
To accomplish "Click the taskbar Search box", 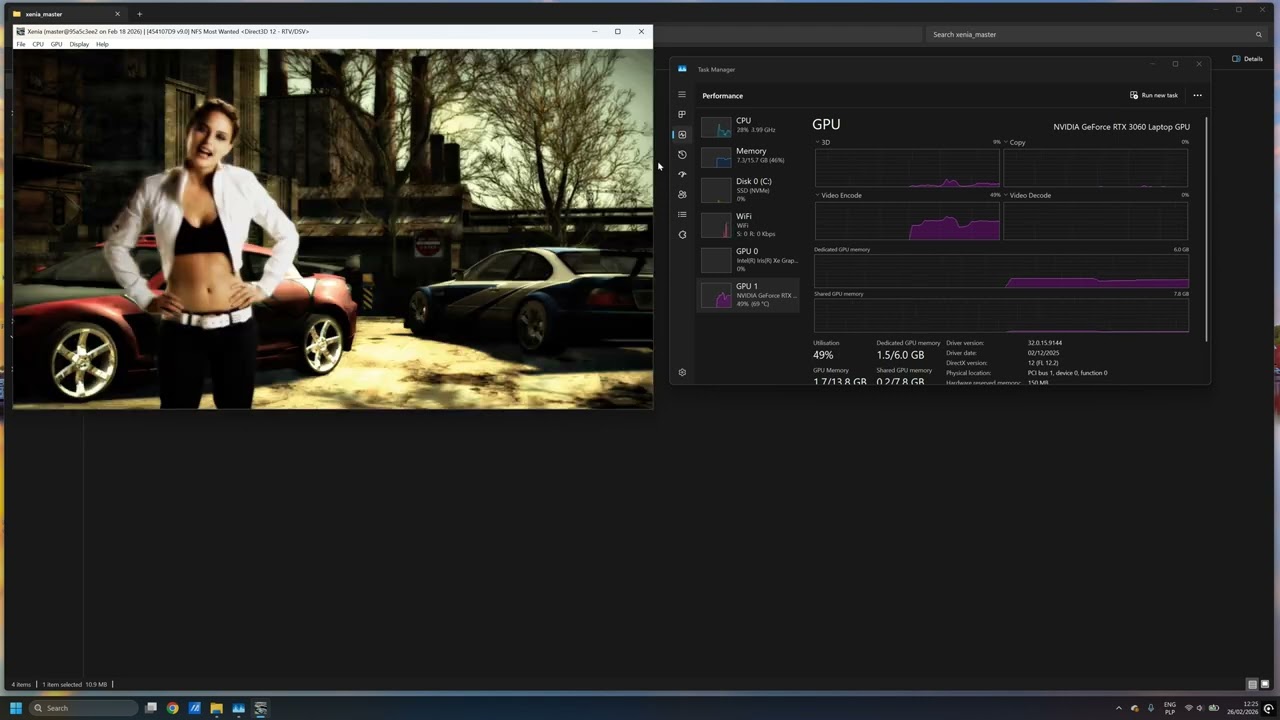I will click(83, 708).
